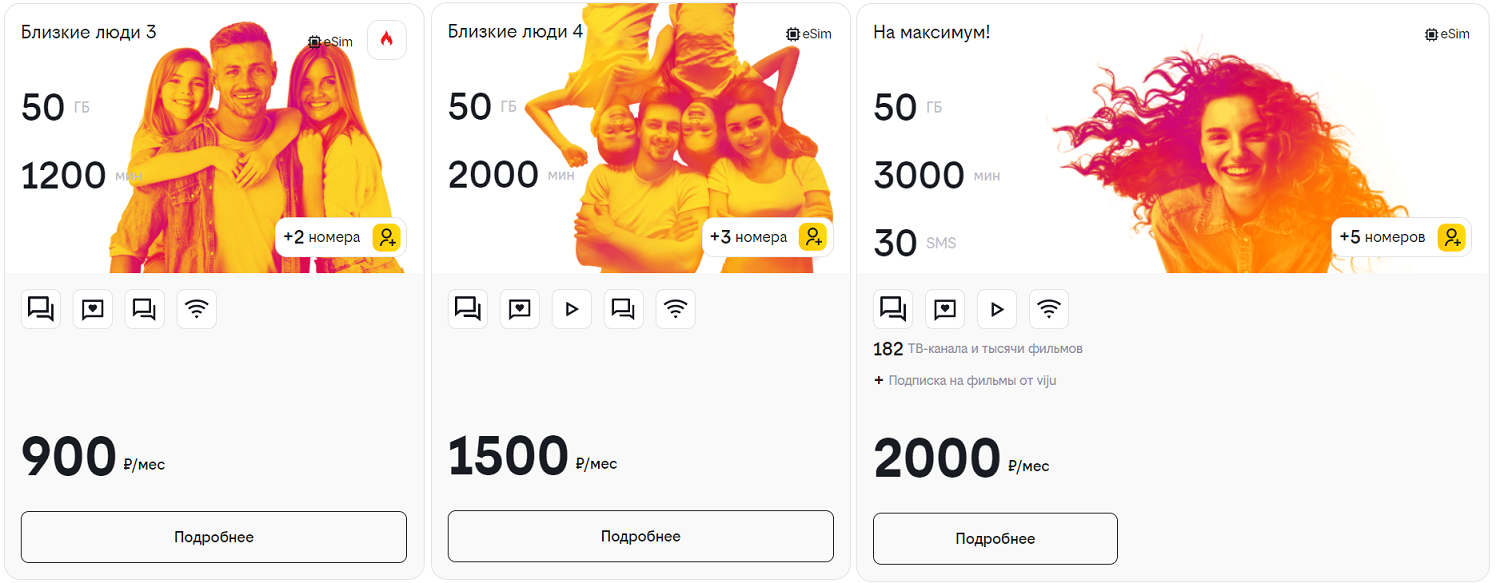Click the play video icon in На максимум!
Viewport: 1500px width, 583px height.
click(x=997, y=309)
